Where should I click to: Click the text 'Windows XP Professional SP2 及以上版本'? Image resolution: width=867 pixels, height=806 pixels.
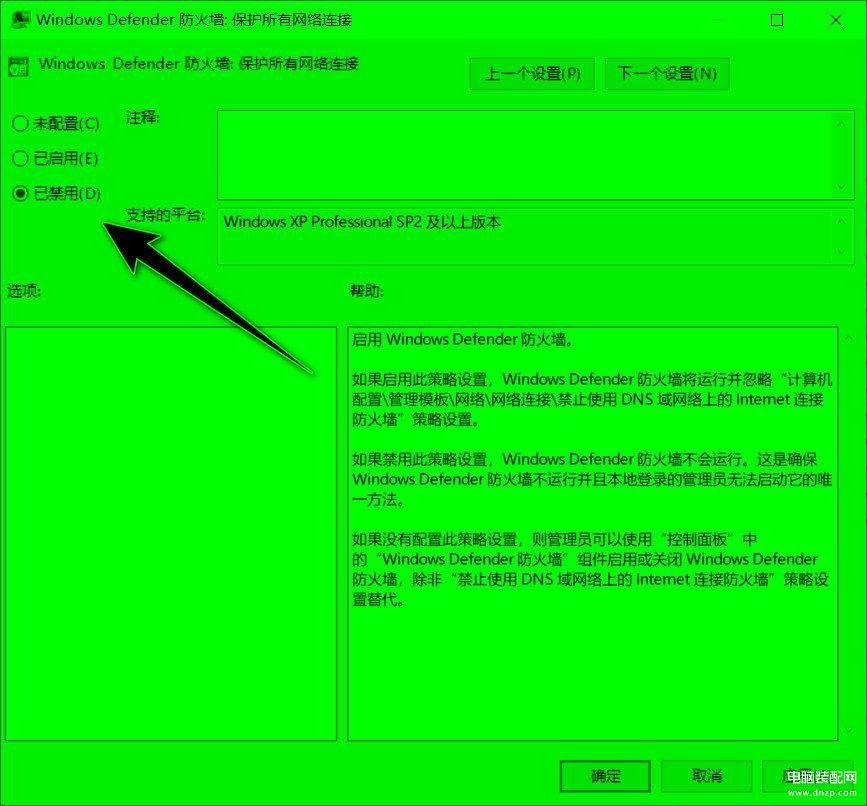[x=362, y=222]
